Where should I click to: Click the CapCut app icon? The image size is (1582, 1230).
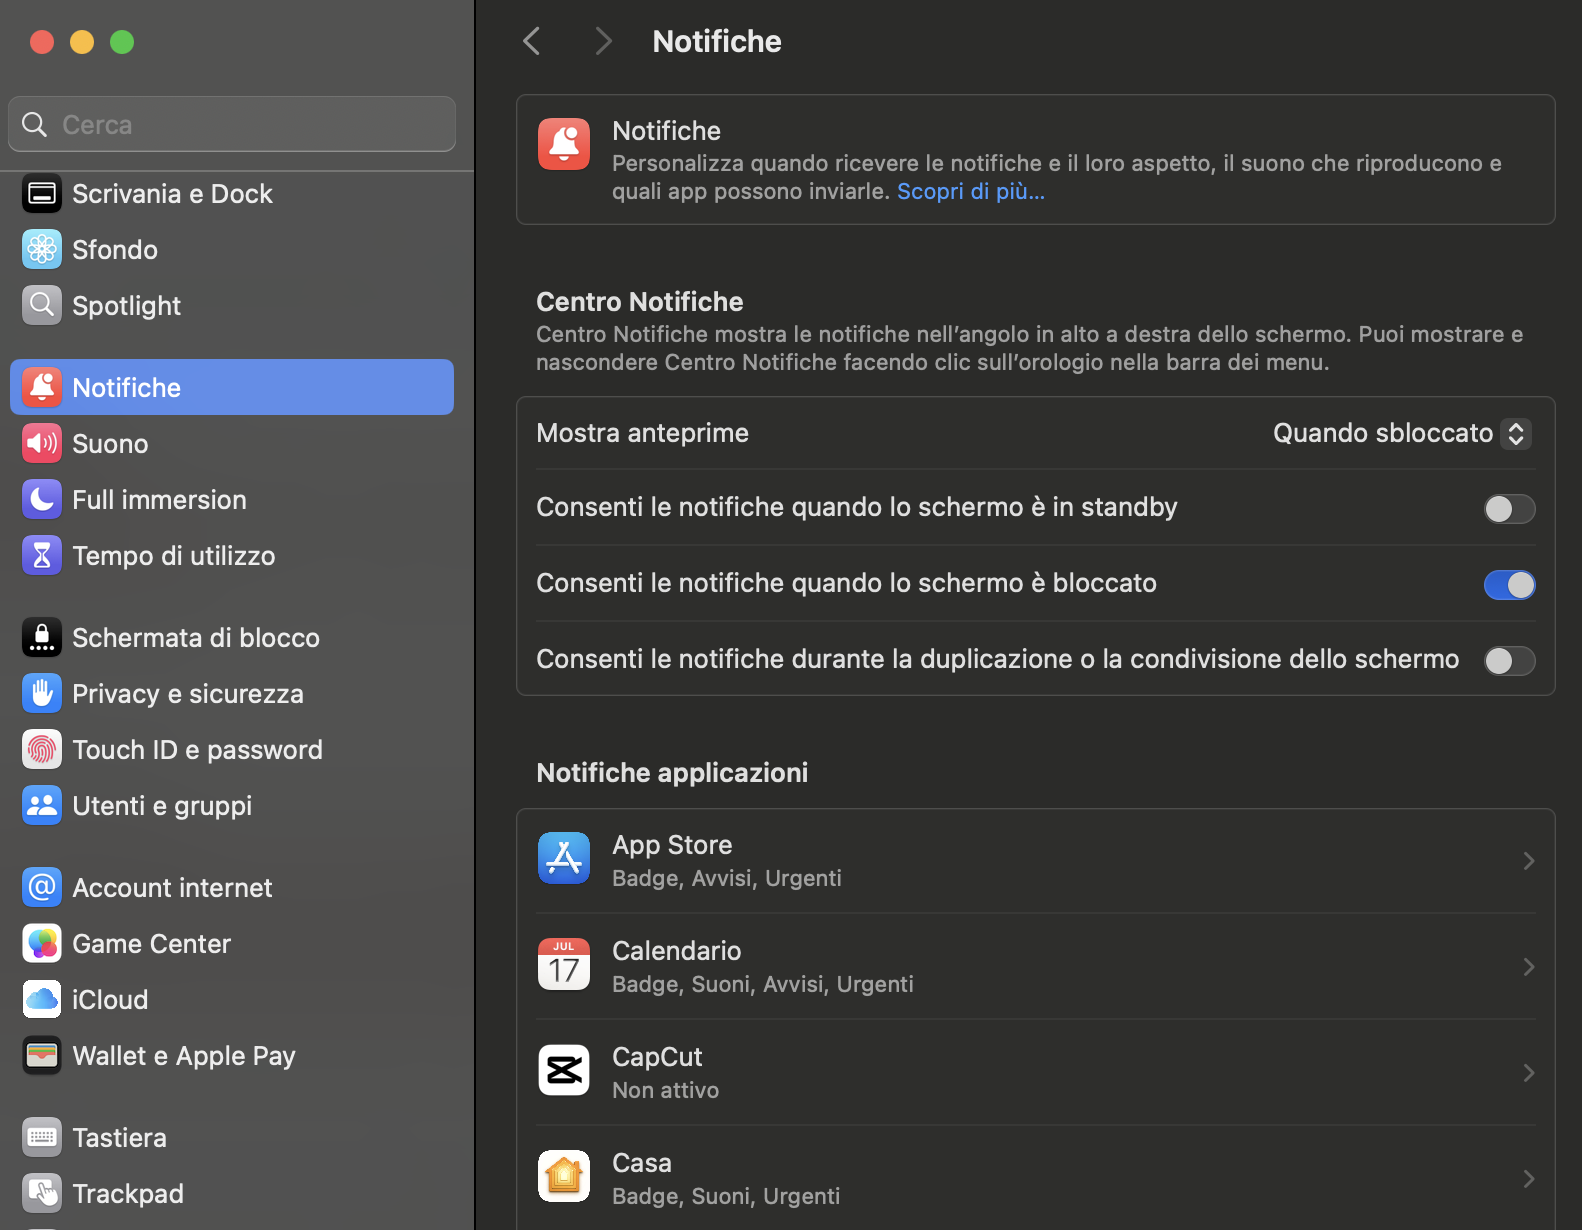click(x=564, y=1071)
